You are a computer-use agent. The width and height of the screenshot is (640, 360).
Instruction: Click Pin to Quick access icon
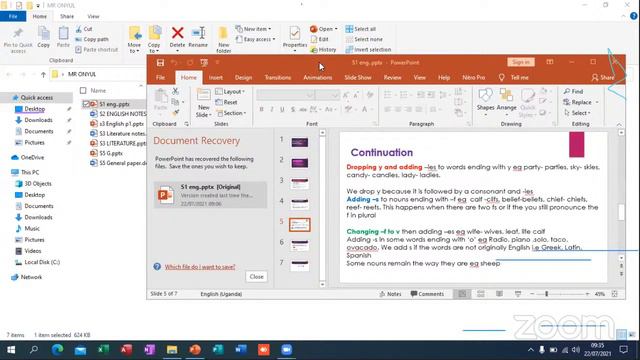coord(18,40)
